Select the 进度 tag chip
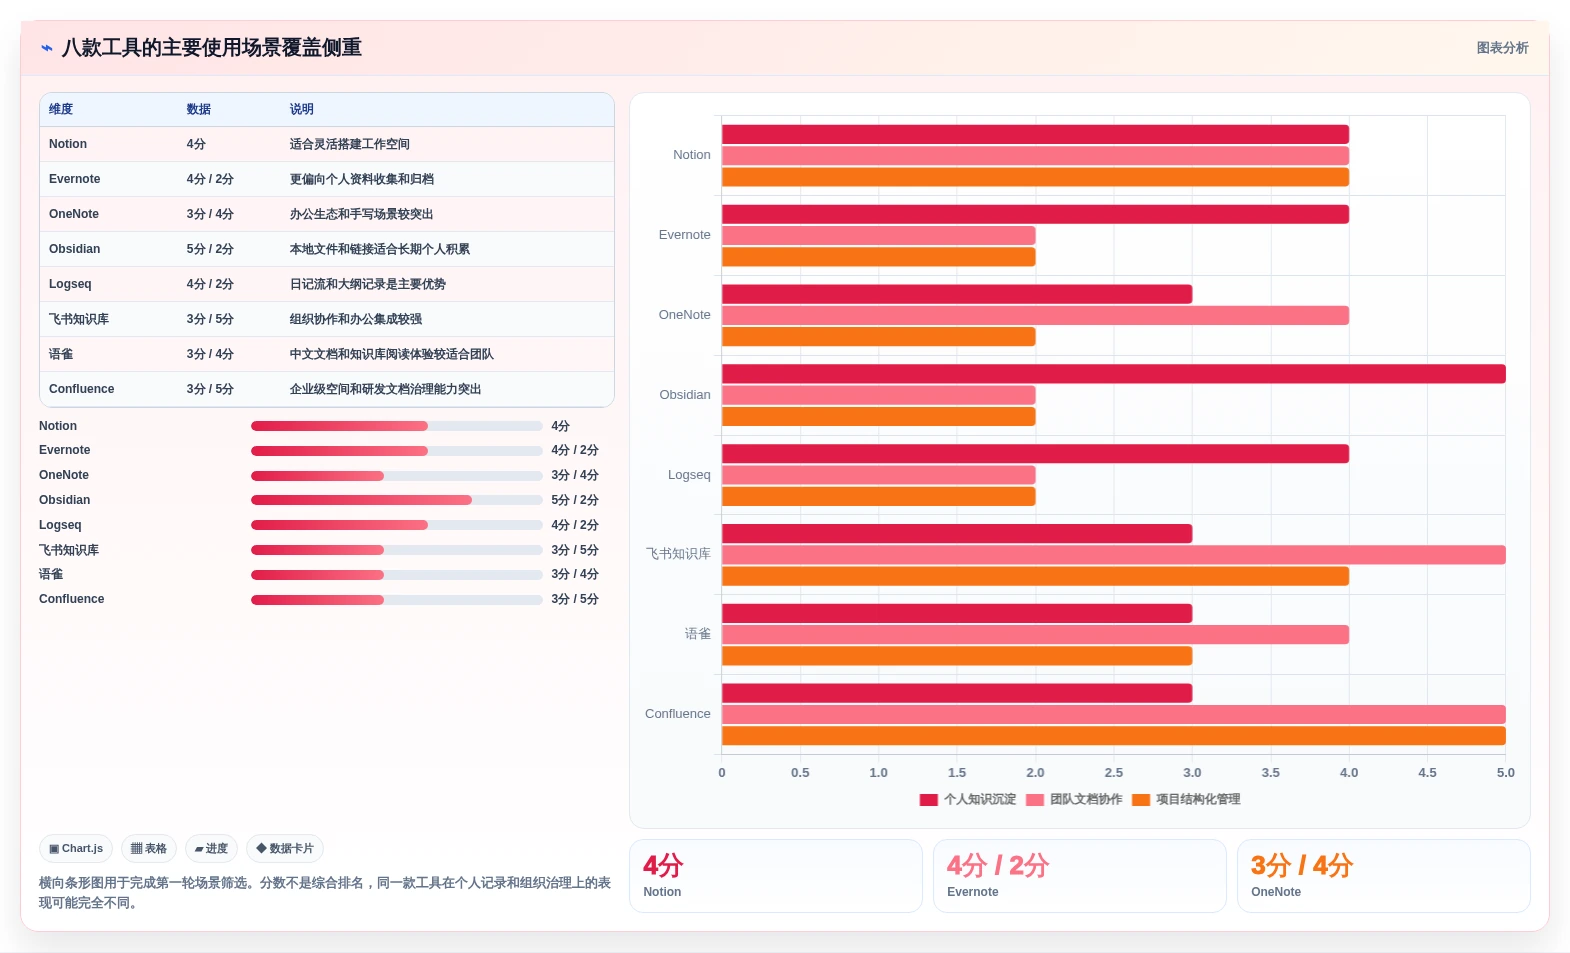The image size is (1570, 953). point(211,849)
